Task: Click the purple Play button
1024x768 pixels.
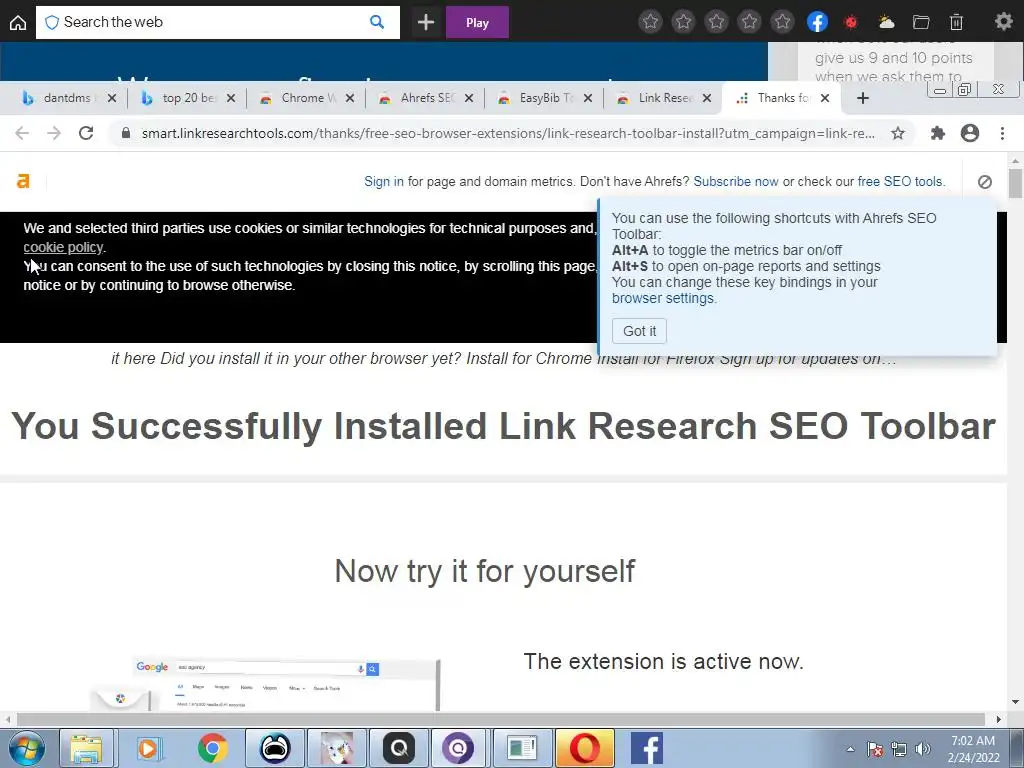Action: pyautogui.click(x=477, y=23)
